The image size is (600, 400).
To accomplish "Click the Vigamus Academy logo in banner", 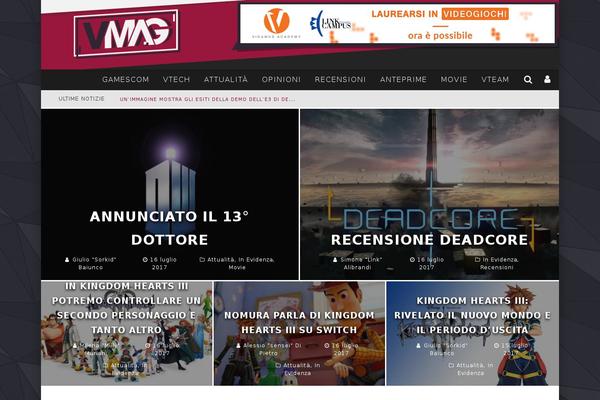I will [x=276, y=23].
